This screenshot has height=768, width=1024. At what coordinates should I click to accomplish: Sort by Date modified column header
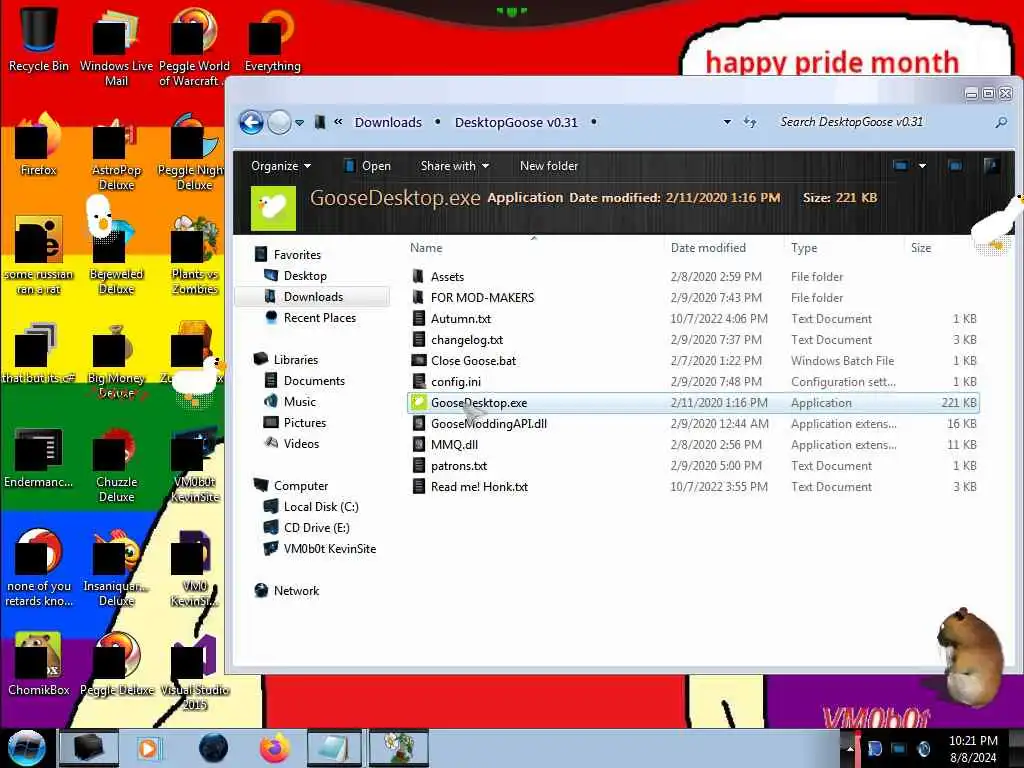(708, 248)
